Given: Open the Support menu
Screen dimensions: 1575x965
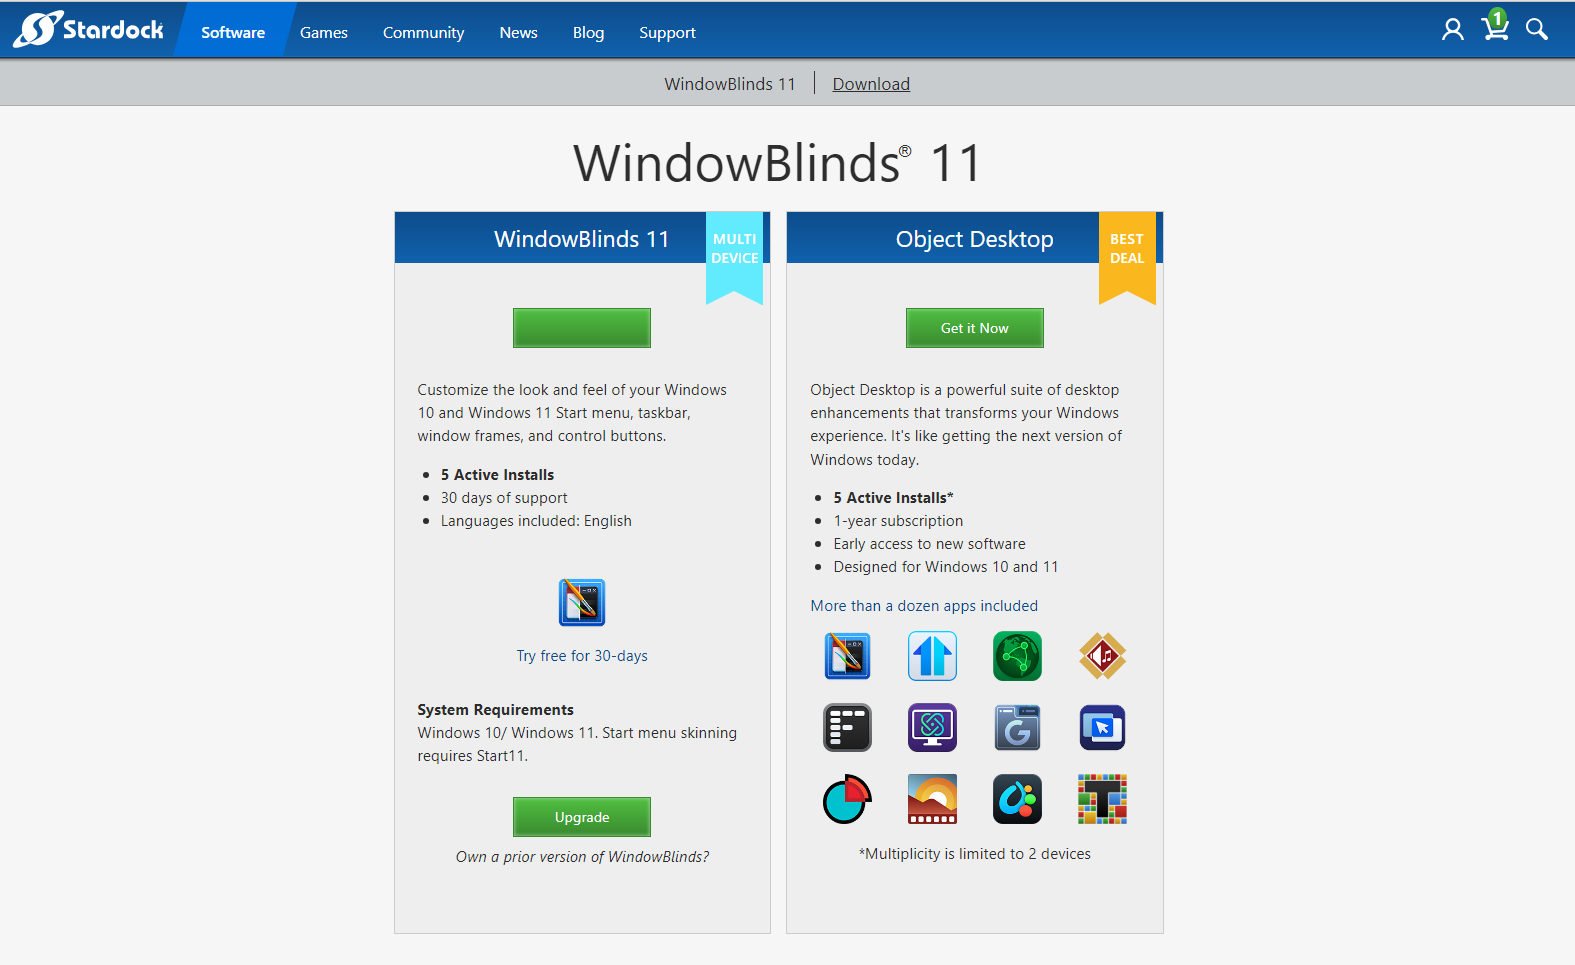Looking at the screenshot, I should [x=668, y=32].
